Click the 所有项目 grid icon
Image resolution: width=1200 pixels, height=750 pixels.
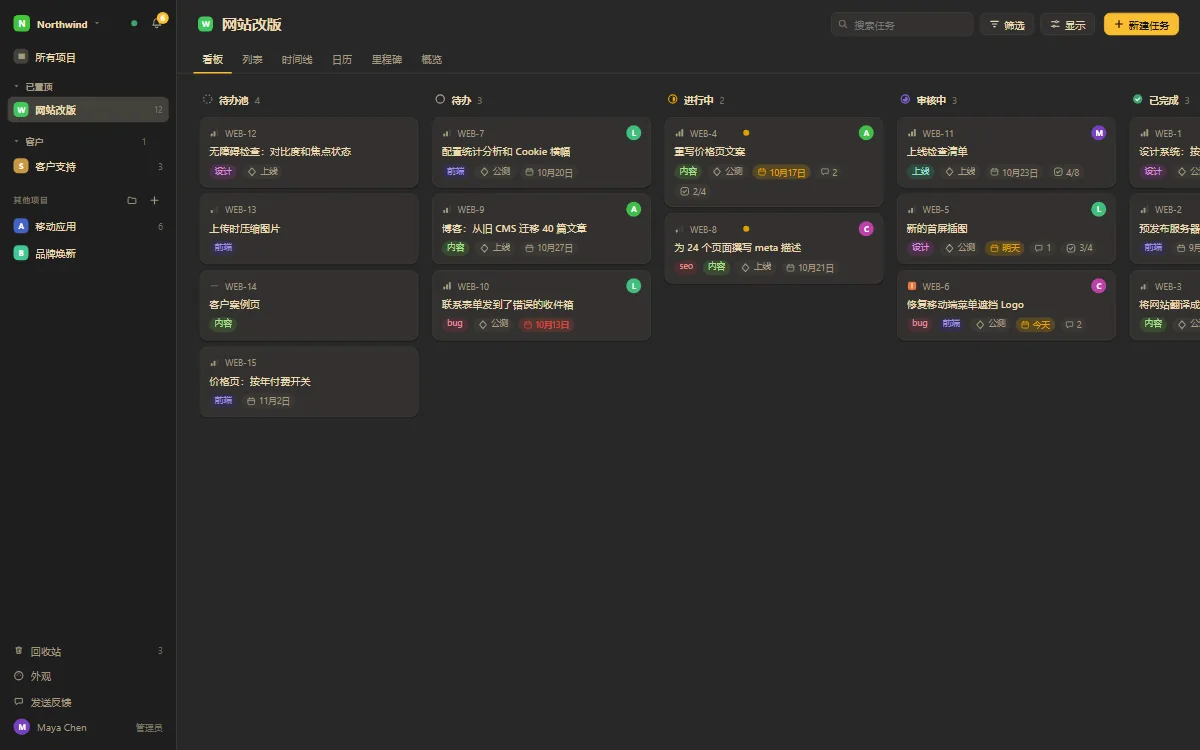click(x=21, y=57)
